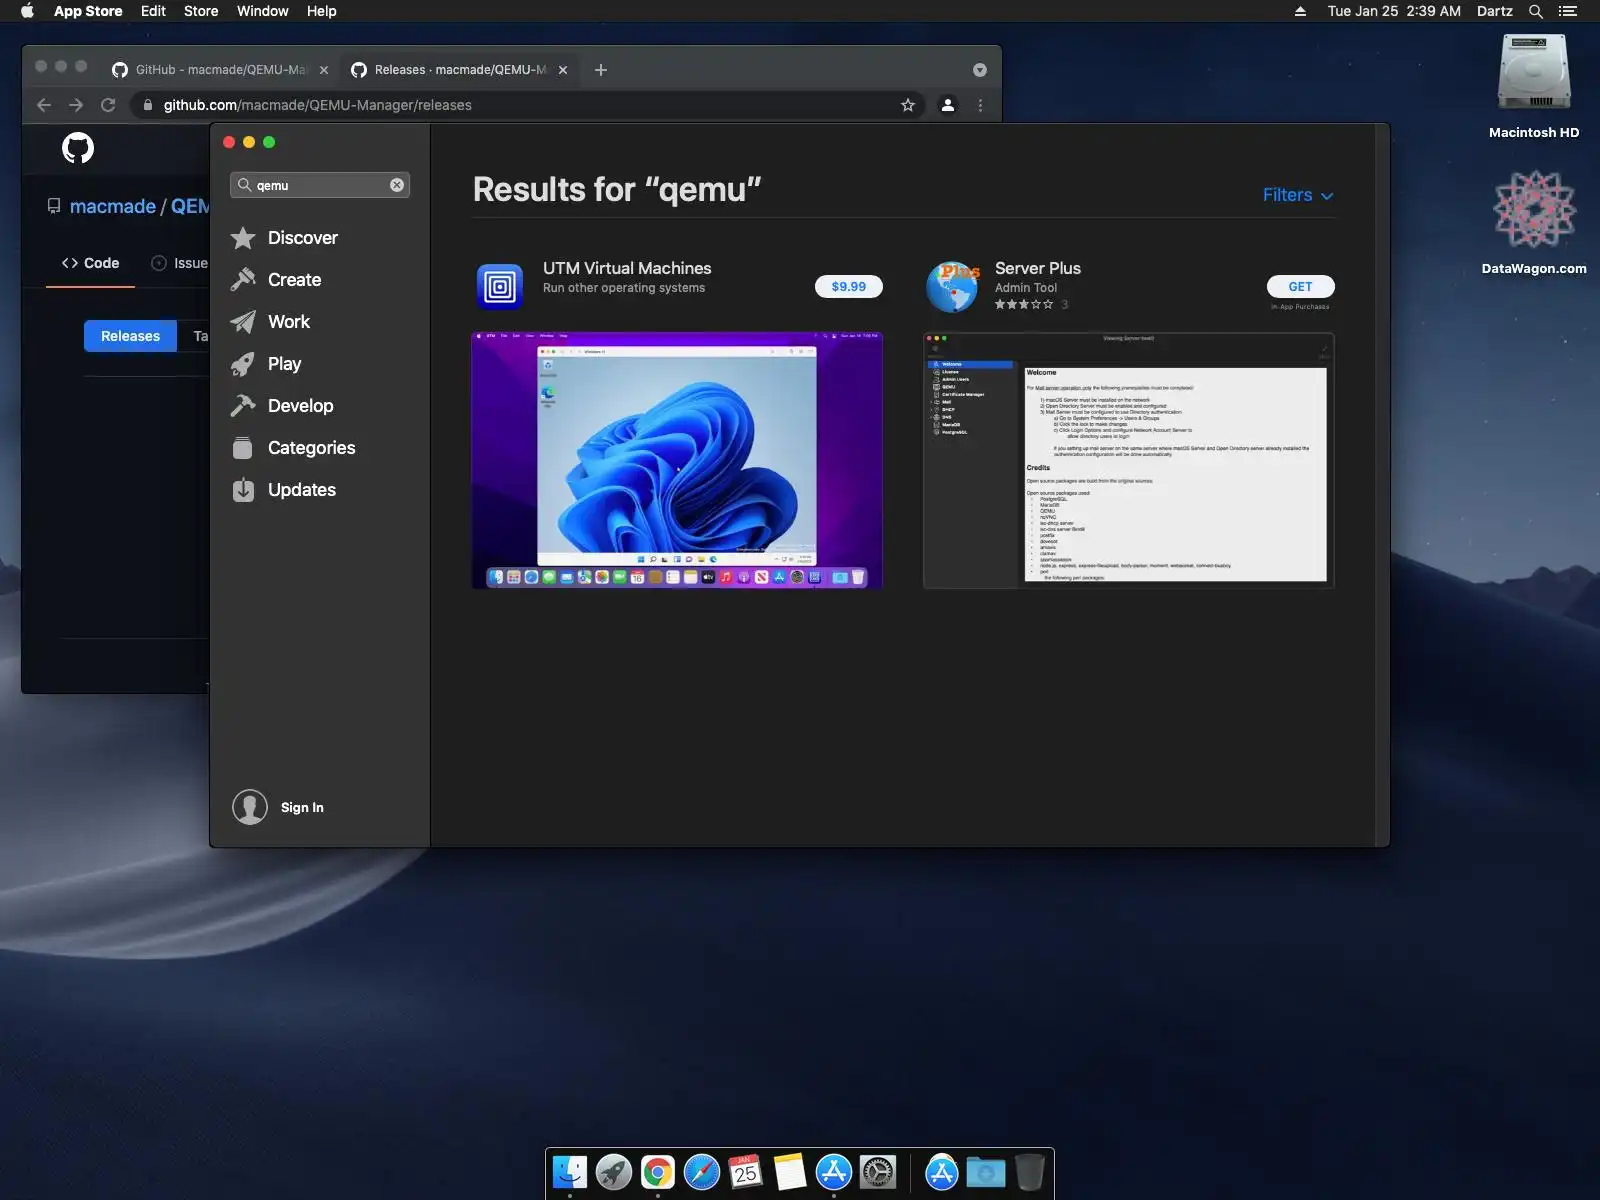Viewport: 1600px width, 1200px height.
Task: Open the Store menu
Action: click(201, 11)
